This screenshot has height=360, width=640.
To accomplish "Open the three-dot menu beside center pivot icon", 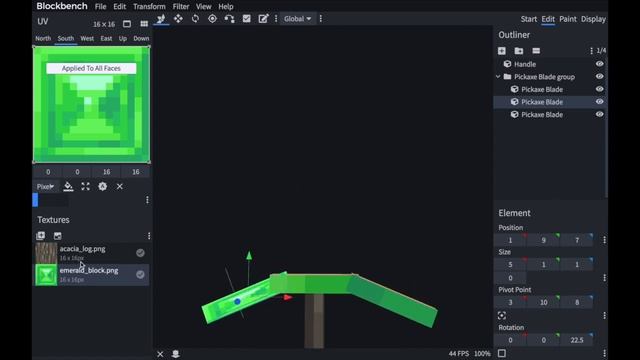I will pos(604,316).
